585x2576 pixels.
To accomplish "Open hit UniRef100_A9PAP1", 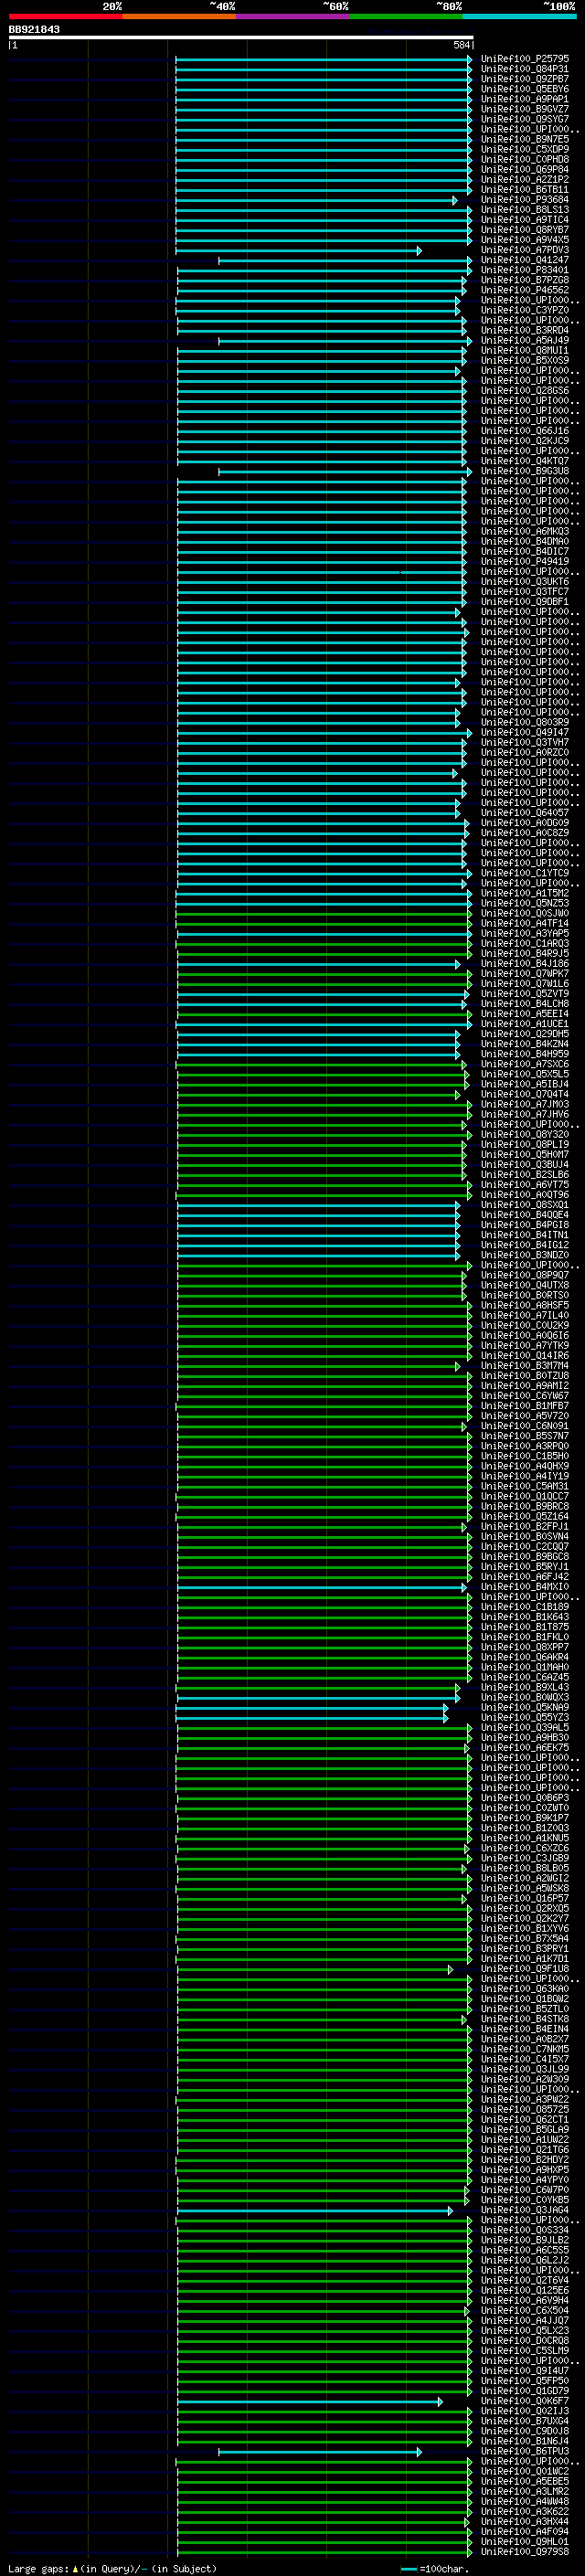I will tap(525, 99).
